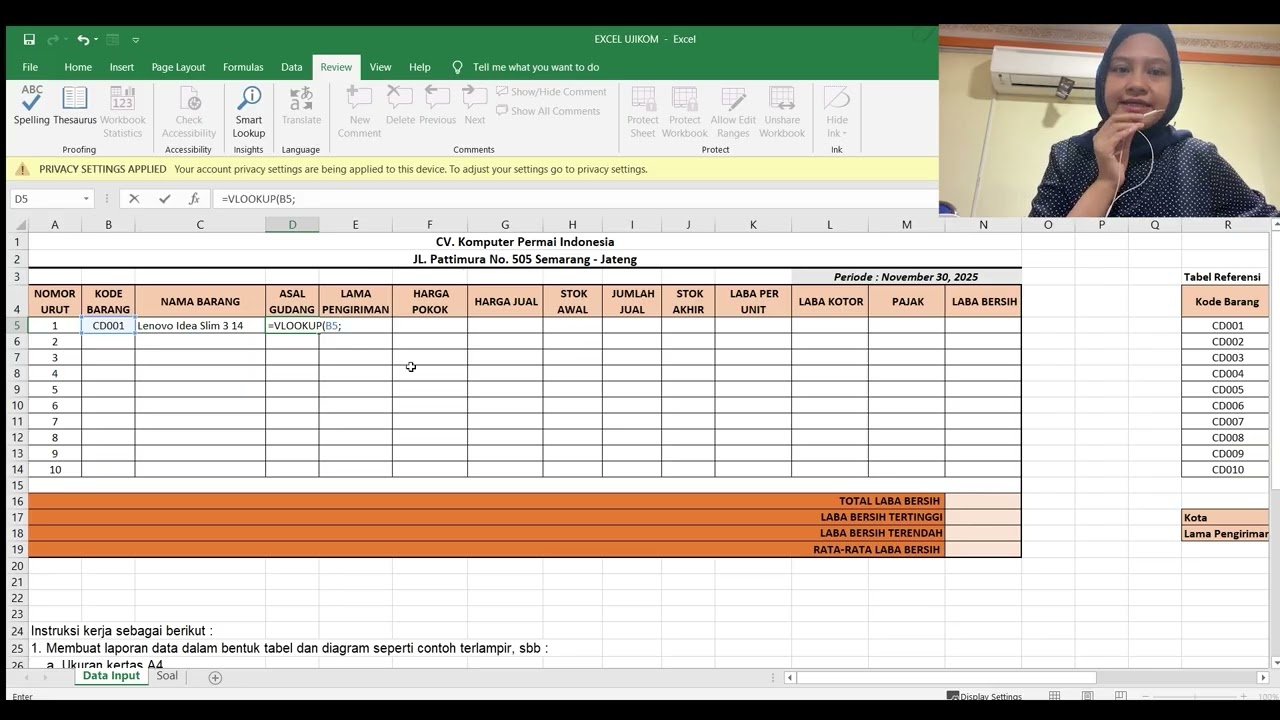Switch to the Formulas tab
This screenshot has height=720, width=1280.
click(243, 67)
